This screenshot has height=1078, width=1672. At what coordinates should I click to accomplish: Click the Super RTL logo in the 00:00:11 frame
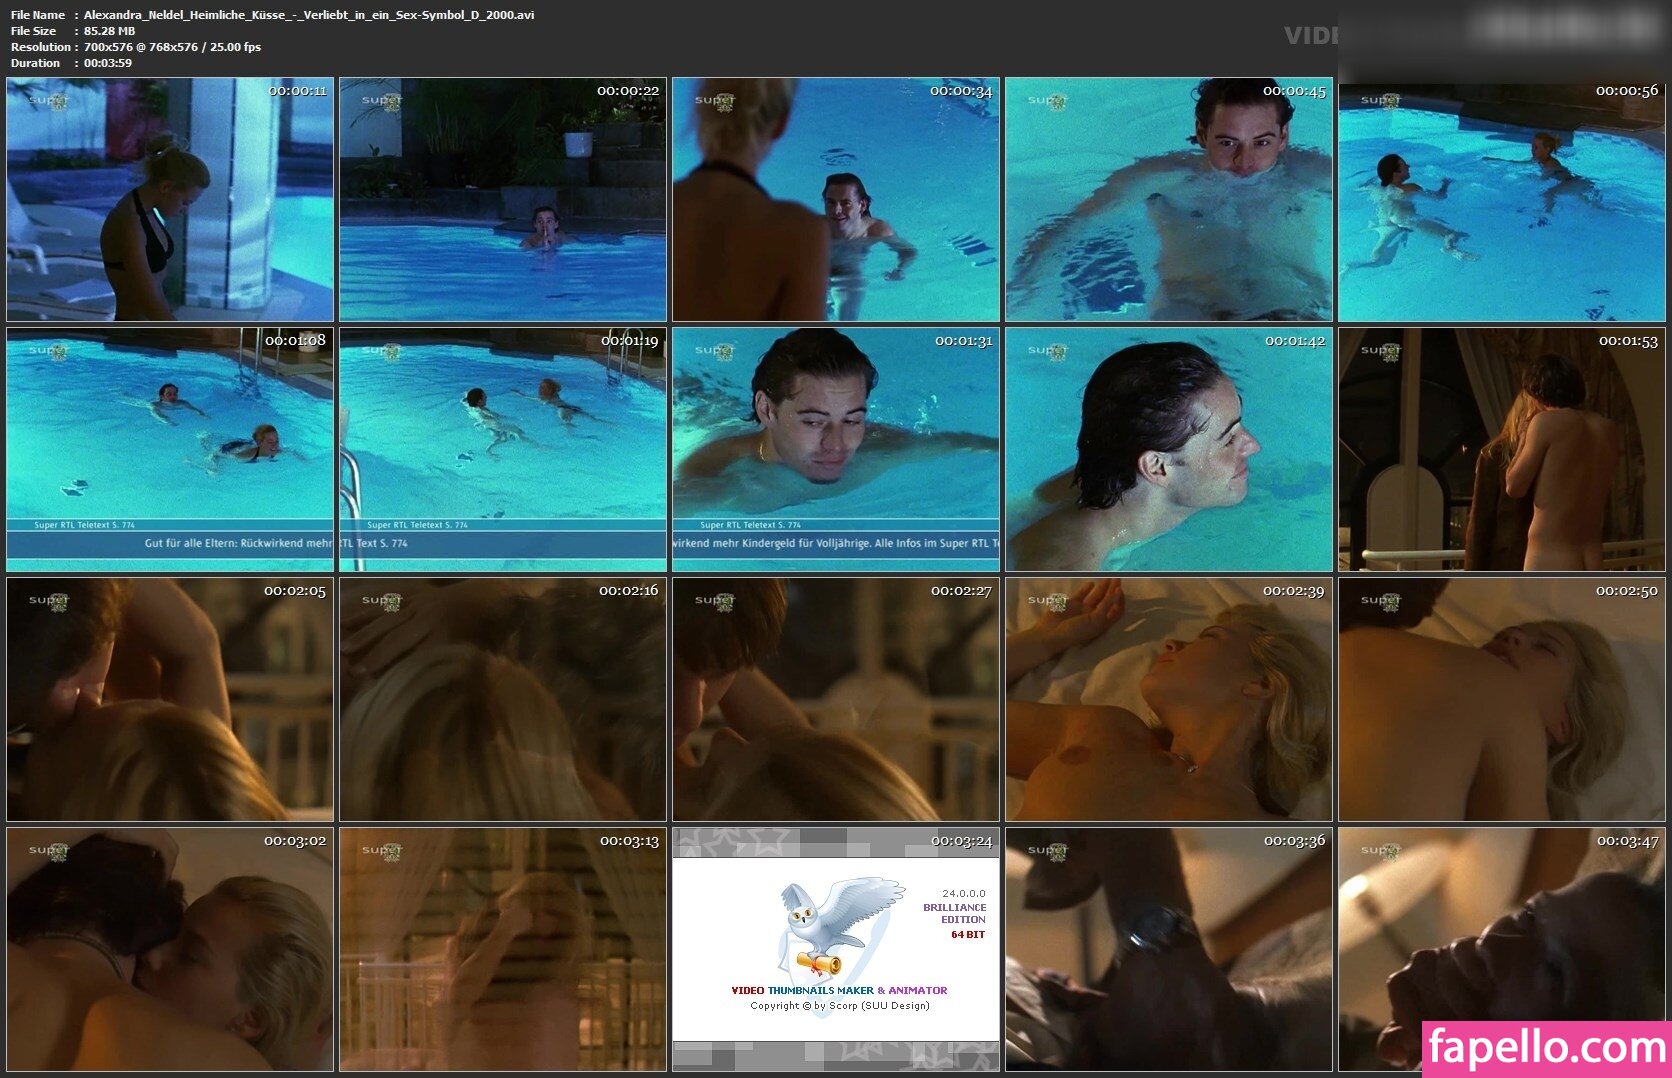49,100
